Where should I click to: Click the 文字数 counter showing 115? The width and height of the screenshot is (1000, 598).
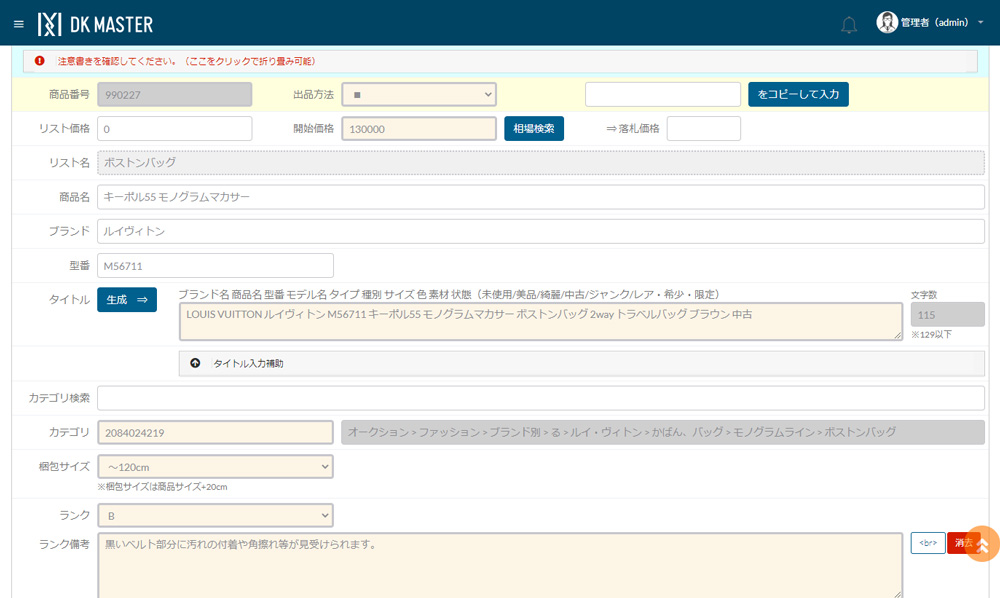tap(947, 315)
